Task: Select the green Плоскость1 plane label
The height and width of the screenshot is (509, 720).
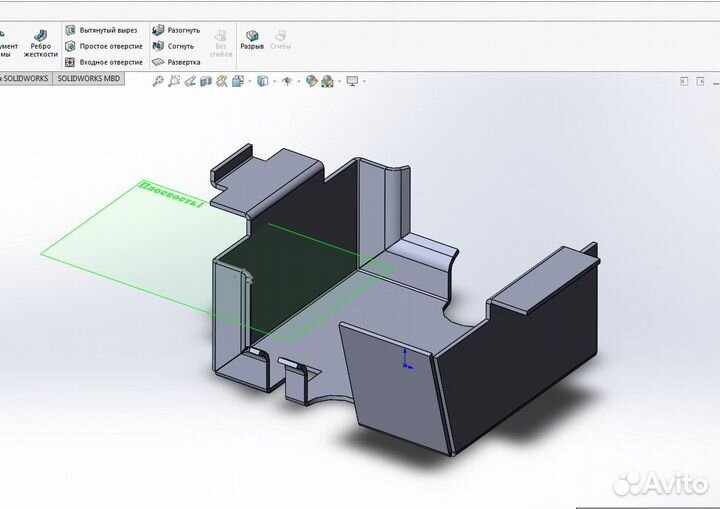Action: (171, 195)
